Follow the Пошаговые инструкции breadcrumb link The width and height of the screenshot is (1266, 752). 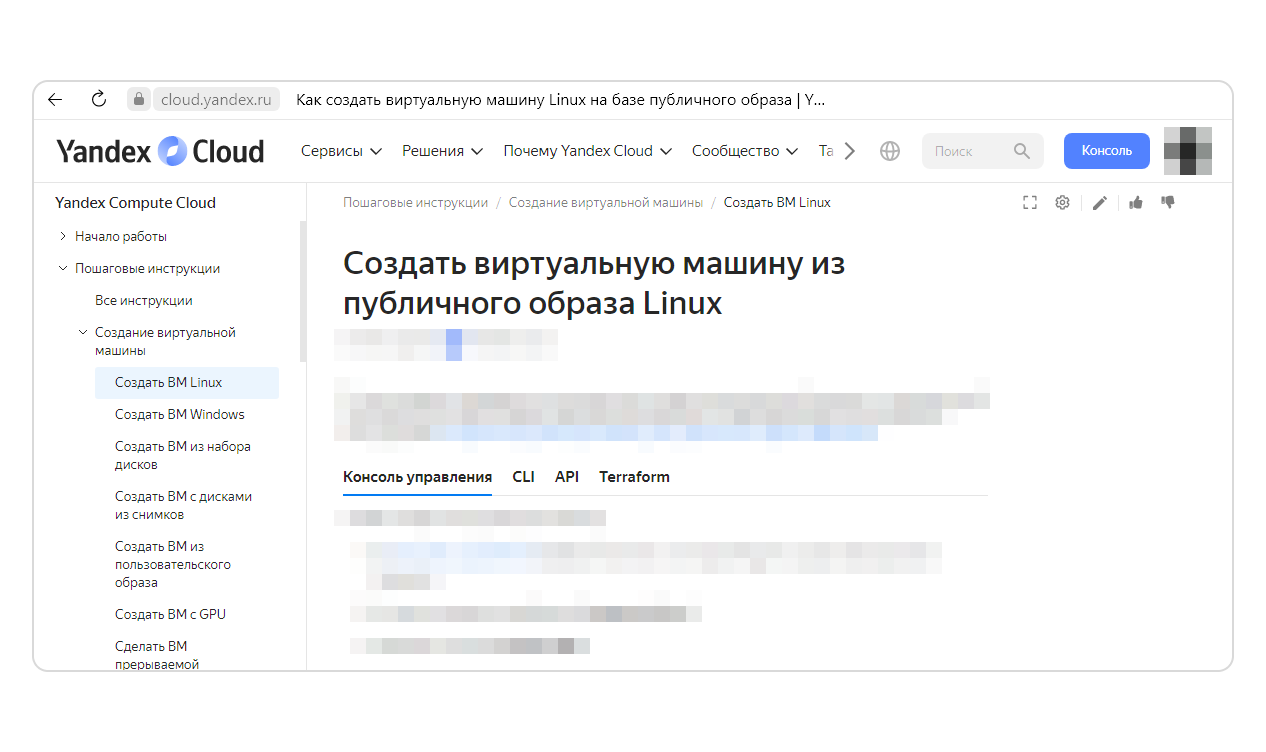413,202
